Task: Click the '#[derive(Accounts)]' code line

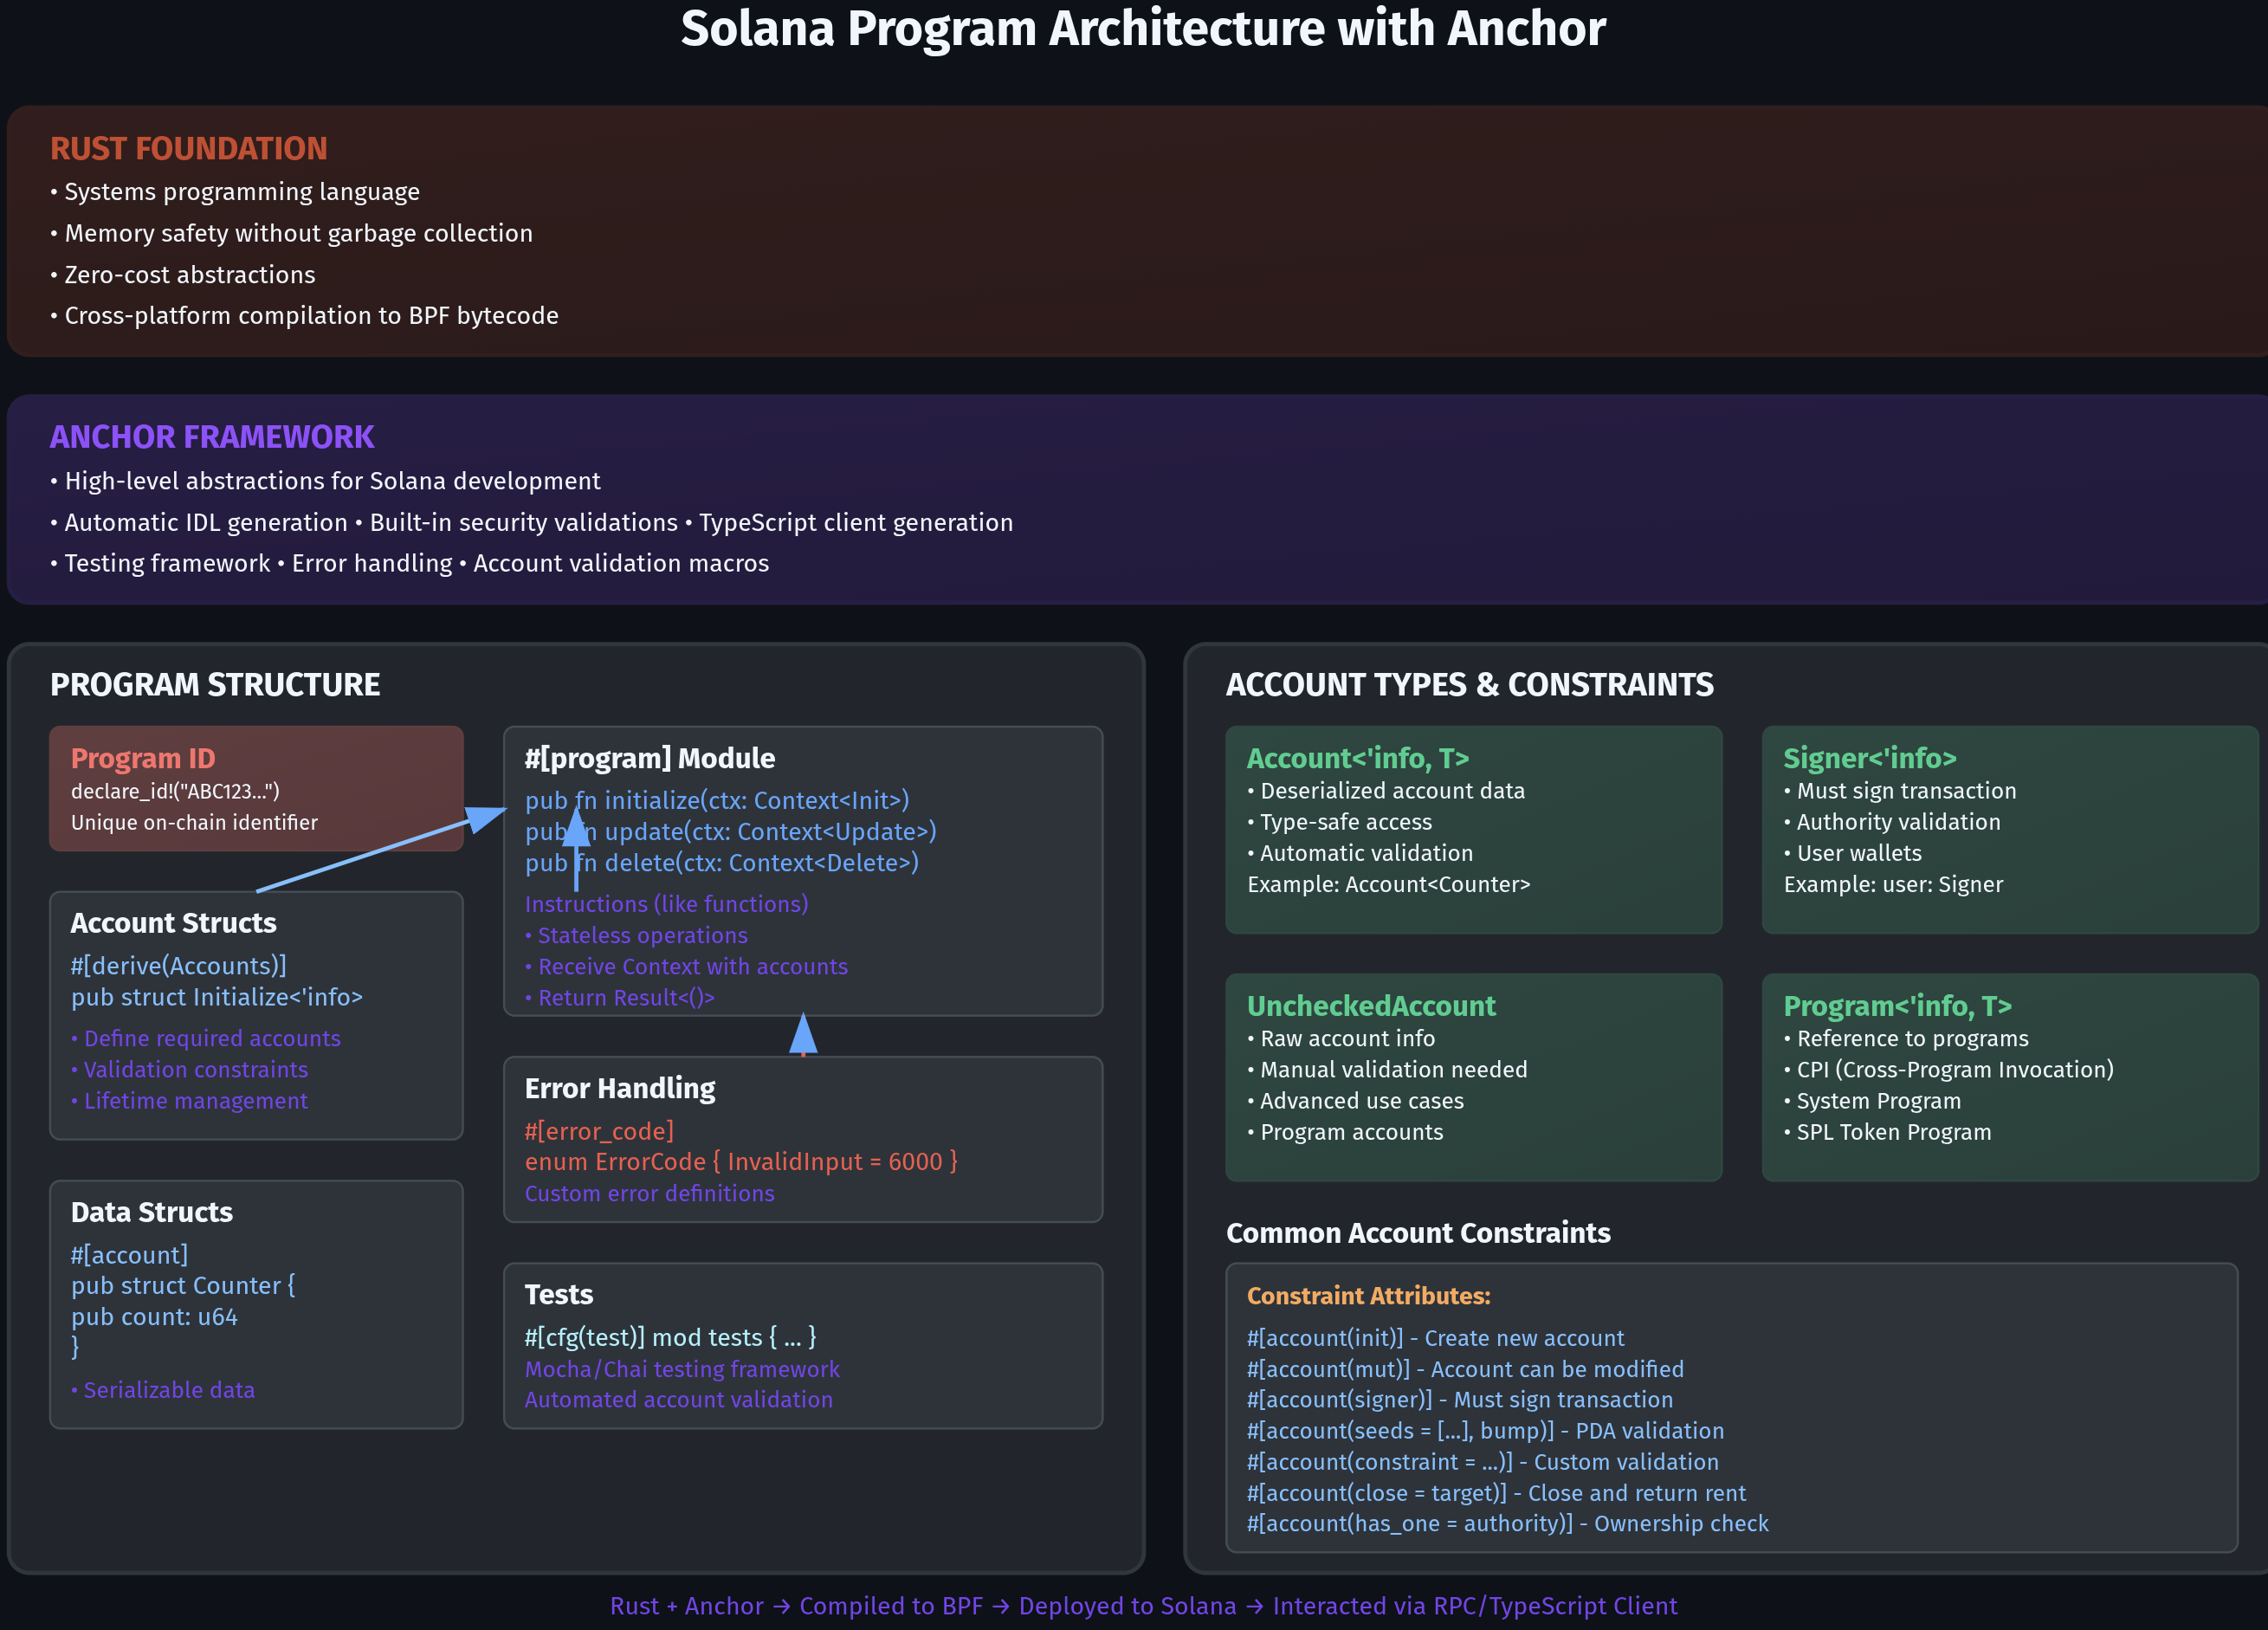Action: (179, 966)
